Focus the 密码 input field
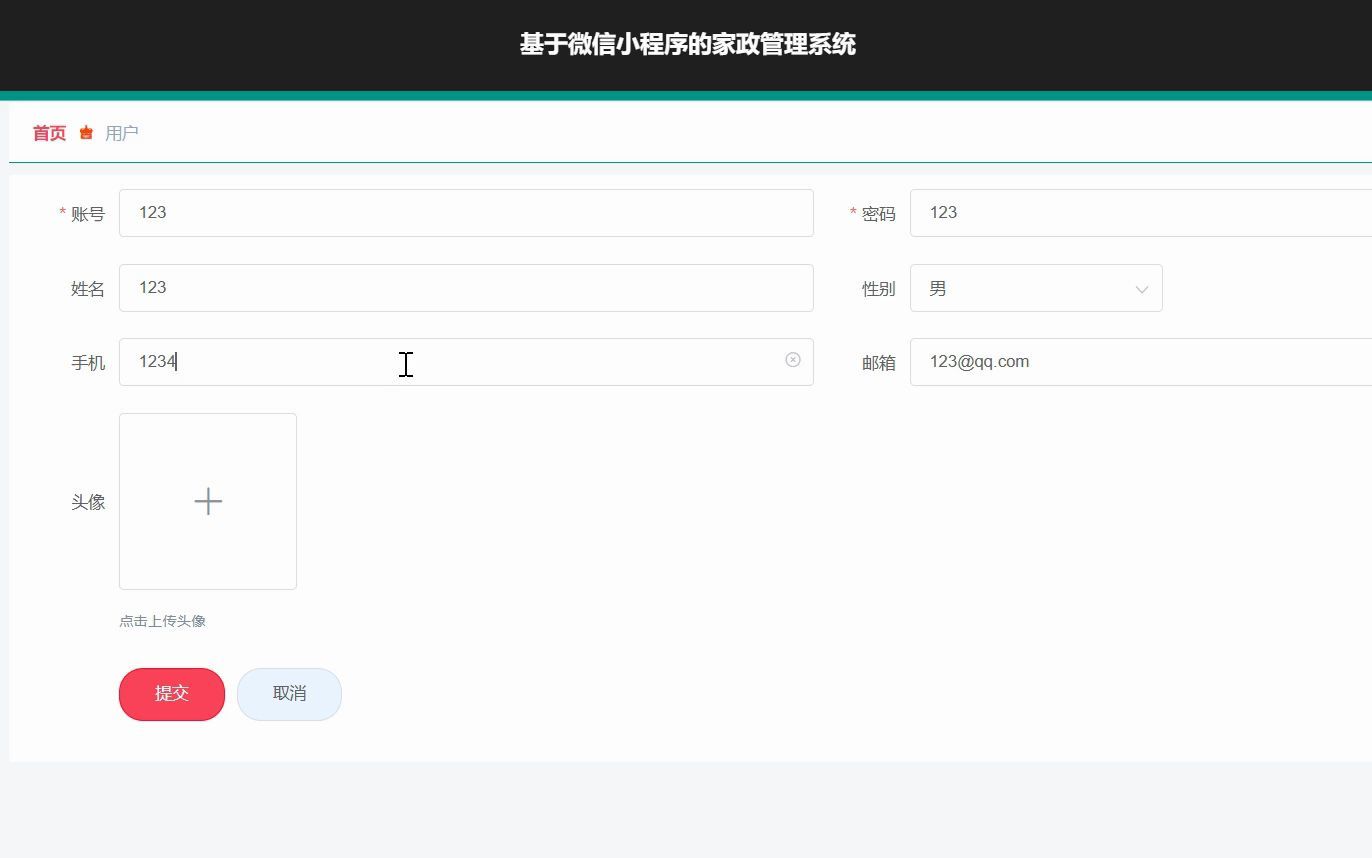 [1141, 213]
